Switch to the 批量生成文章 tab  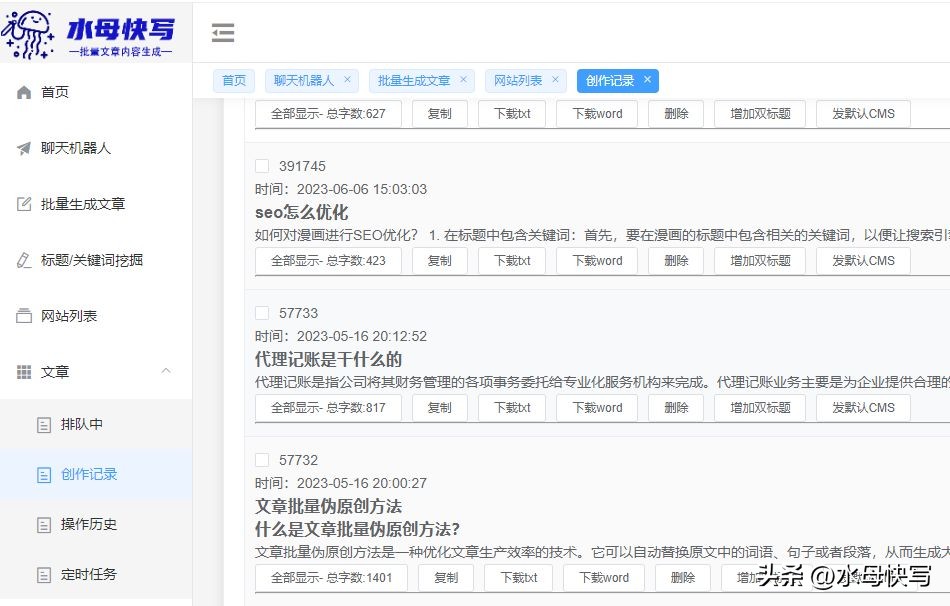click(415, 79)
